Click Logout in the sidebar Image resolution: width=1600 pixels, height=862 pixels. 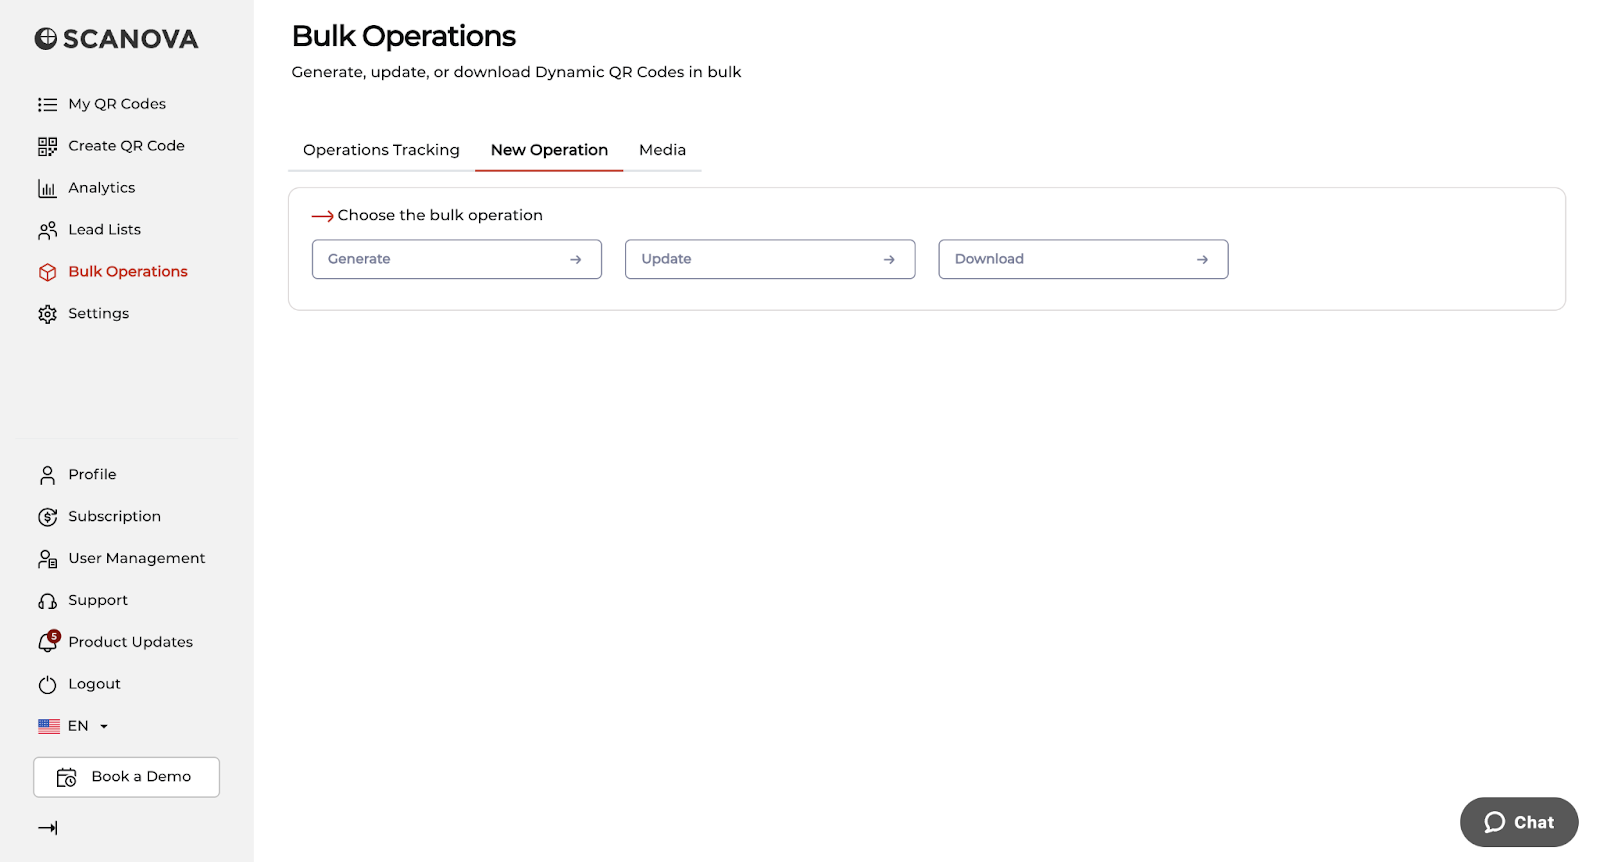pyautogui.click(x=94, y=685)
